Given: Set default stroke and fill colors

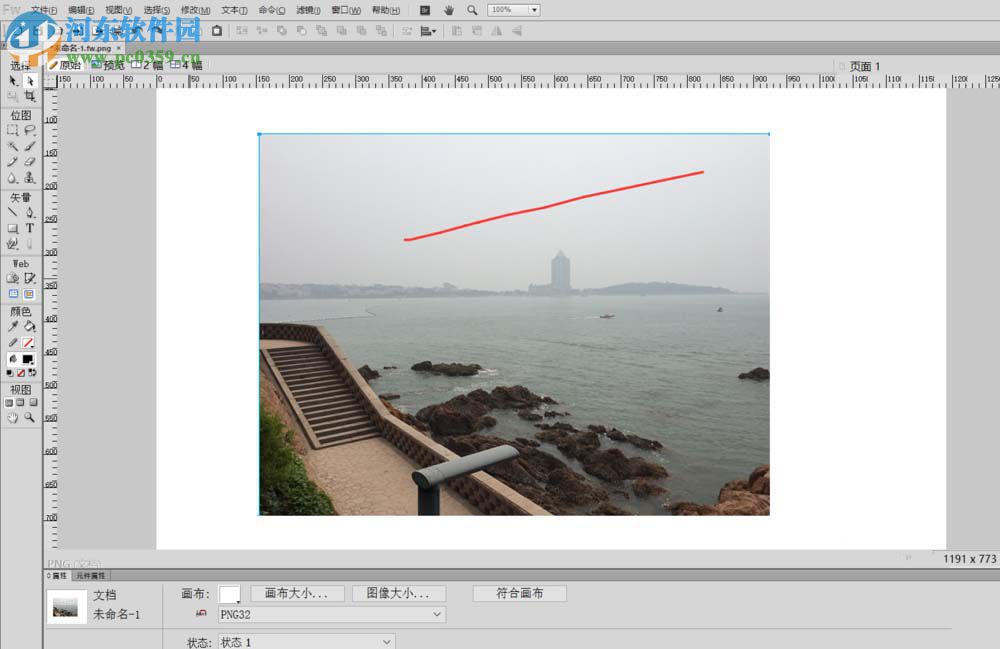Looking at the screenshot, I should coord(10,373).
